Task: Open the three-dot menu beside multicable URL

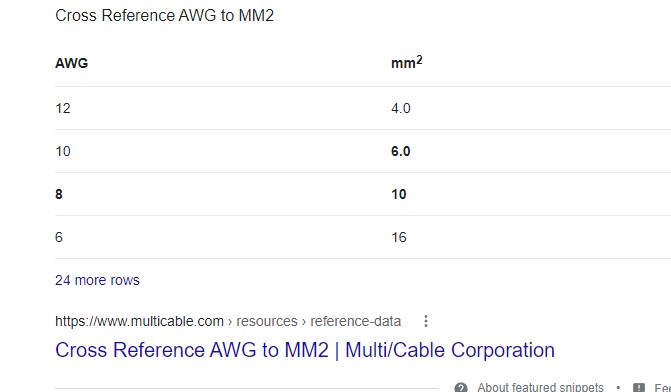Action: (x=425, y=321)
